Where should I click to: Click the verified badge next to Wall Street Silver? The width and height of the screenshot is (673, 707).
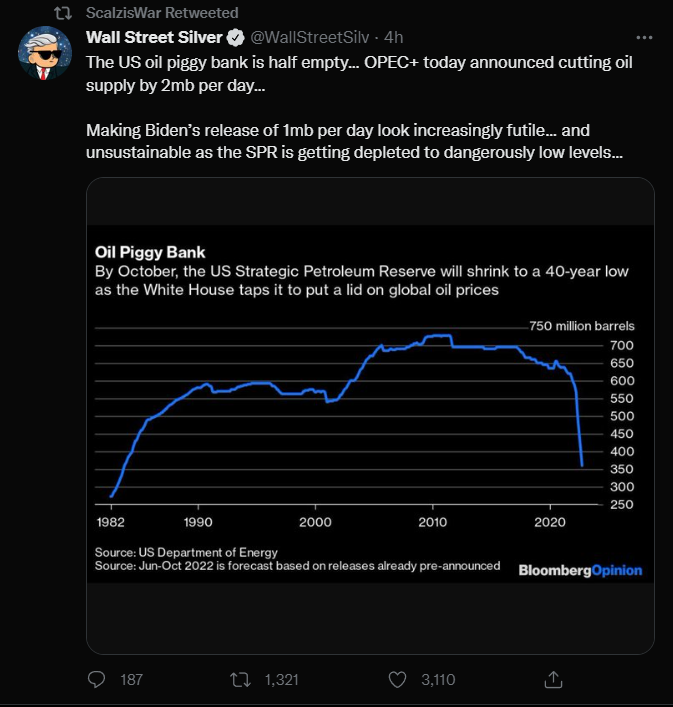(235, 37)
